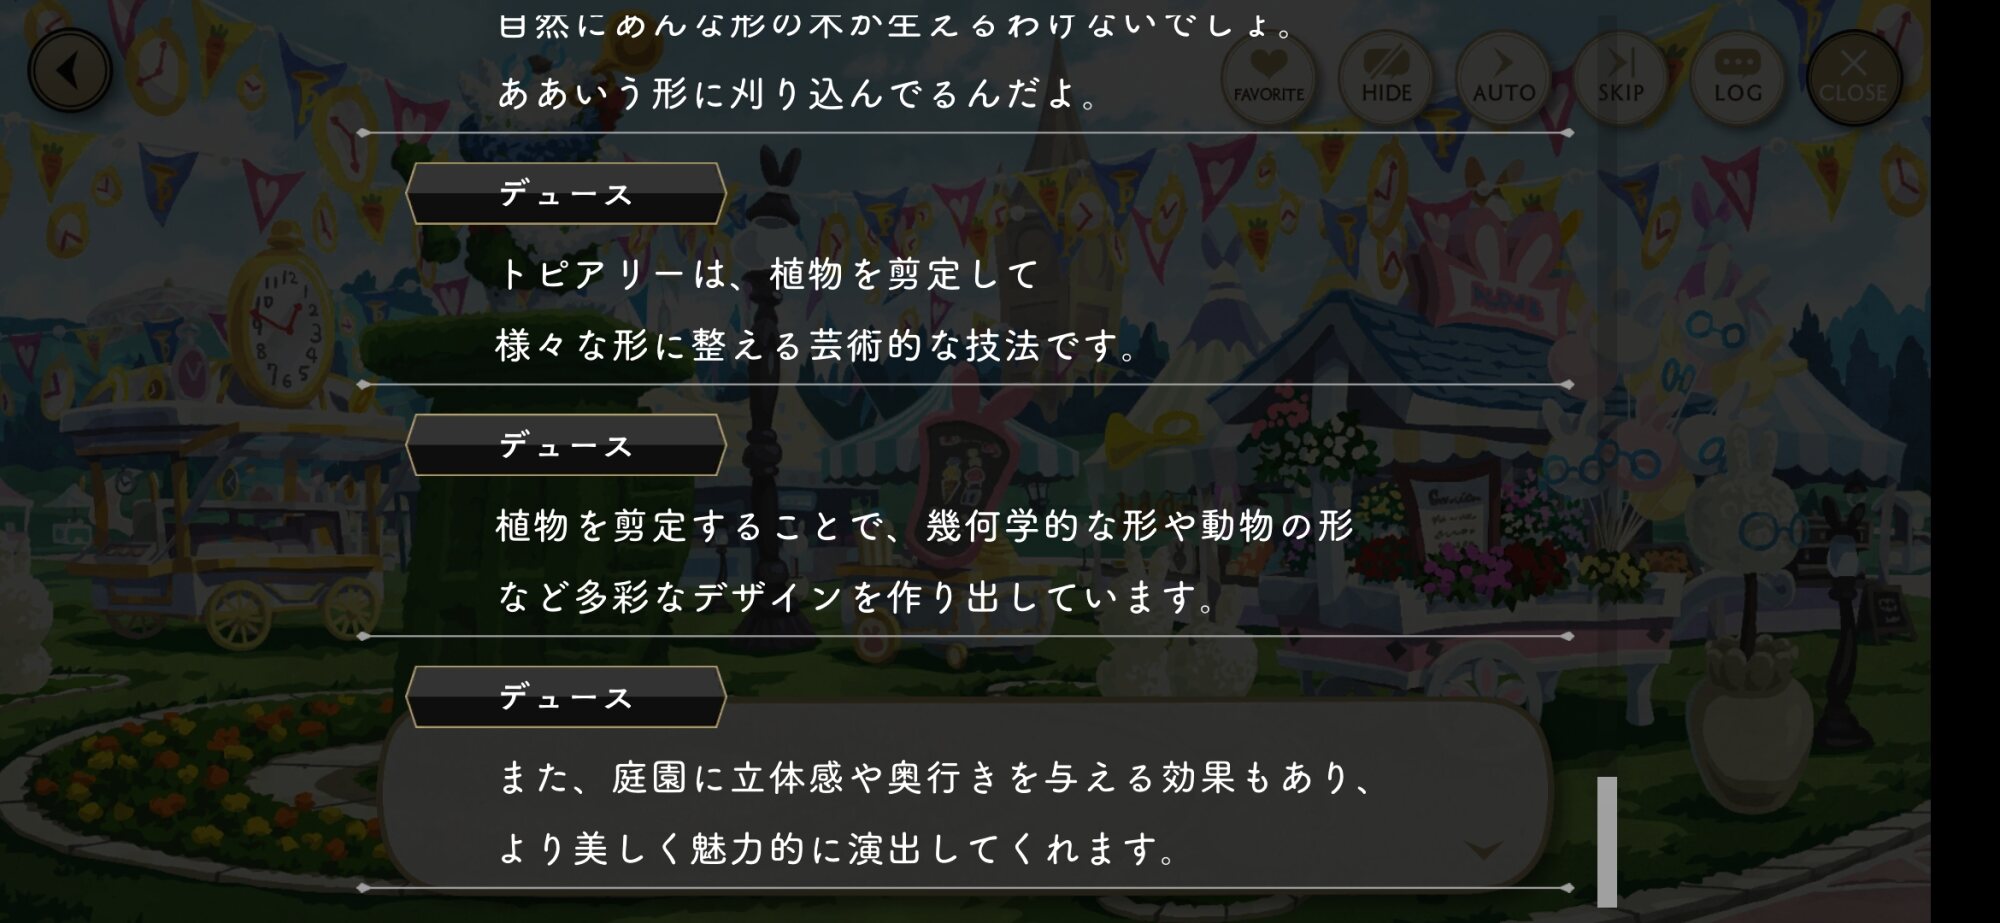
Task: Click the log scrollbar thumb
Action: [1607, 841]
